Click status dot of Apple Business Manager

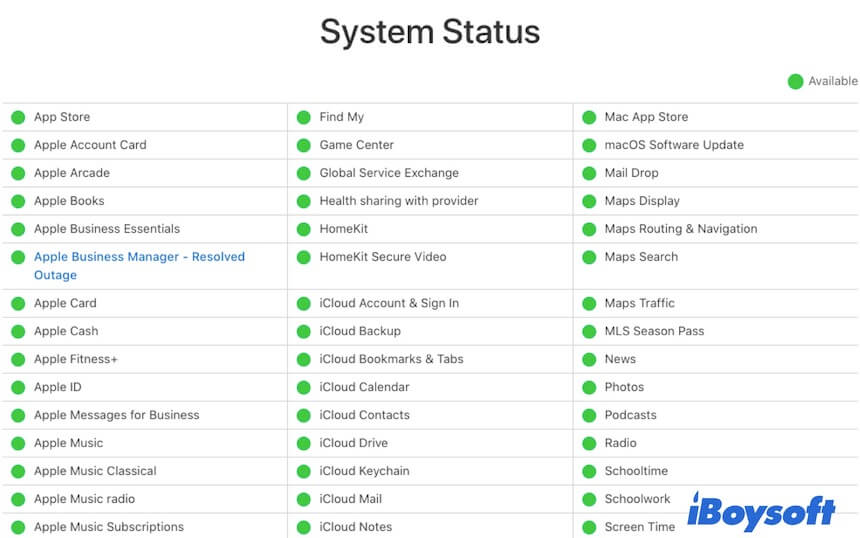(x=18, y=257)
